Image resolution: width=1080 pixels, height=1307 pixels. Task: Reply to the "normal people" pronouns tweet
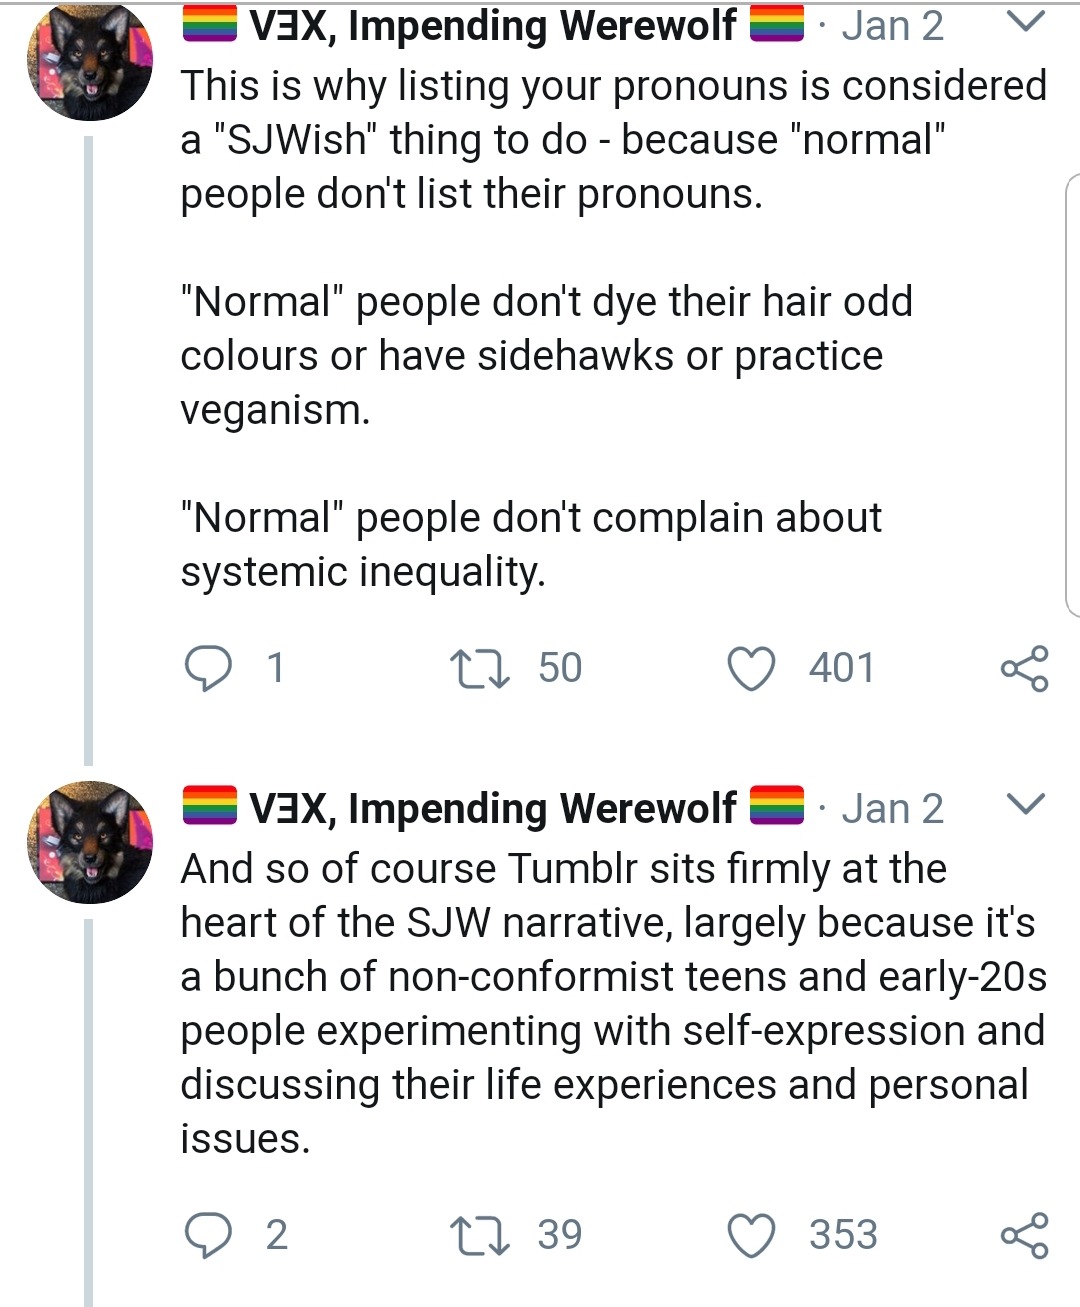coord(209,668)
